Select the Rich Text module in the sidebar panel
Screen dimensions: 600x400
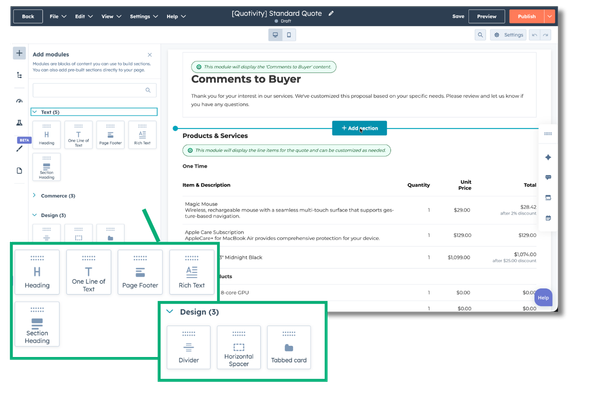(x=143, y=136)
